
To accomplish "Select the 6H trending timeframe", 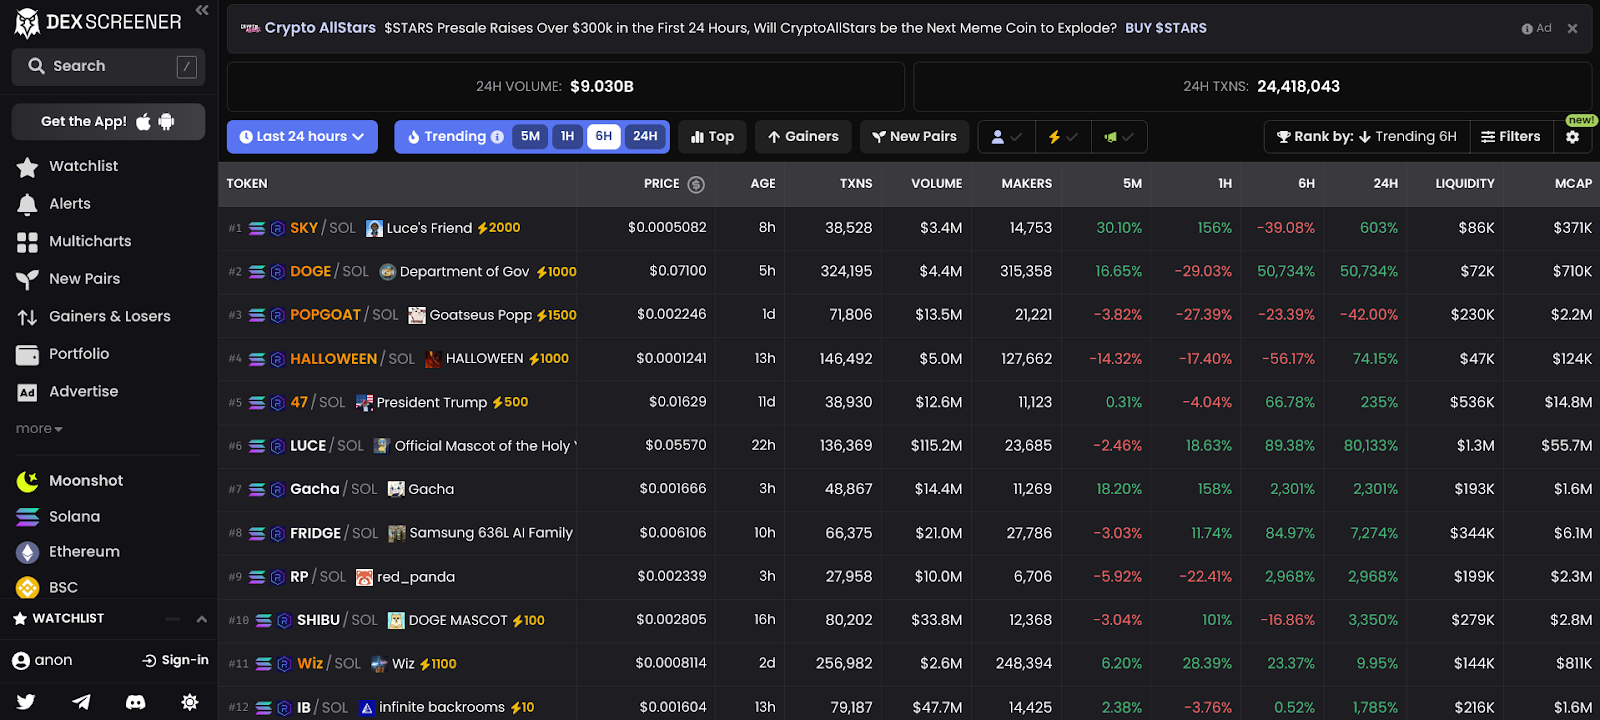I will click(x=604, y=136).
